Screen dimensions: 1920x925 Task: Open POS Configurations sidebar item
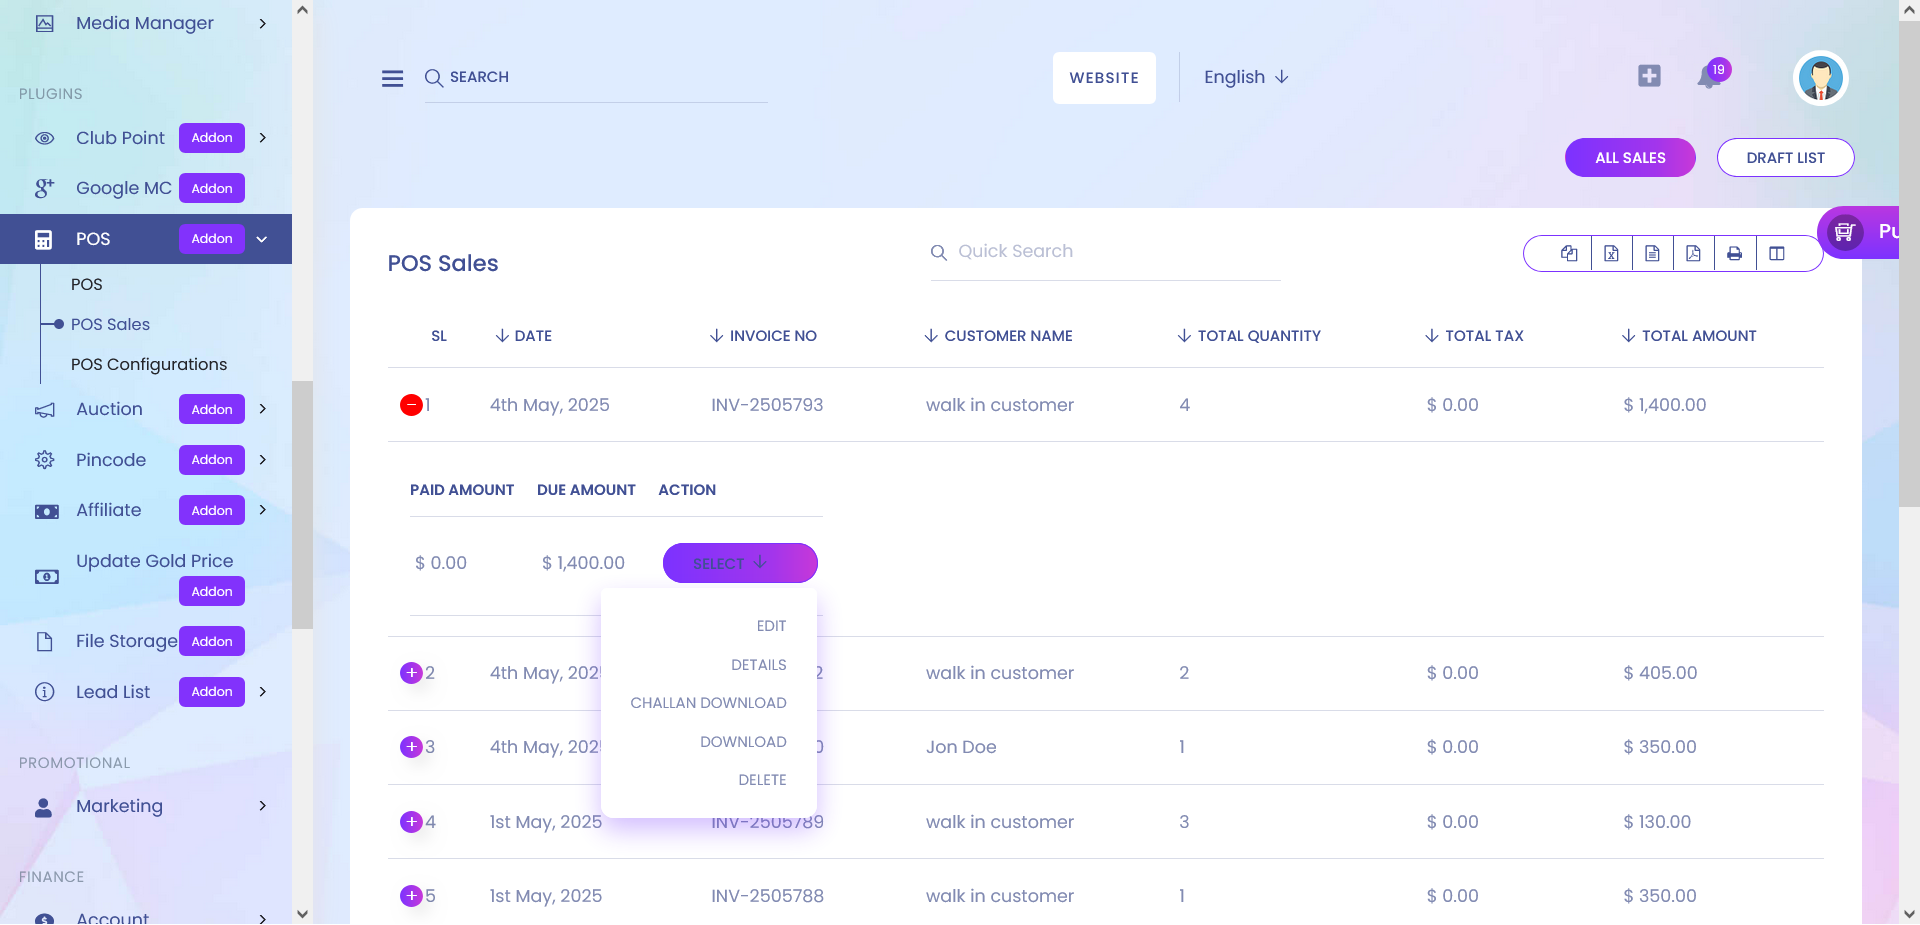[149, 364]
